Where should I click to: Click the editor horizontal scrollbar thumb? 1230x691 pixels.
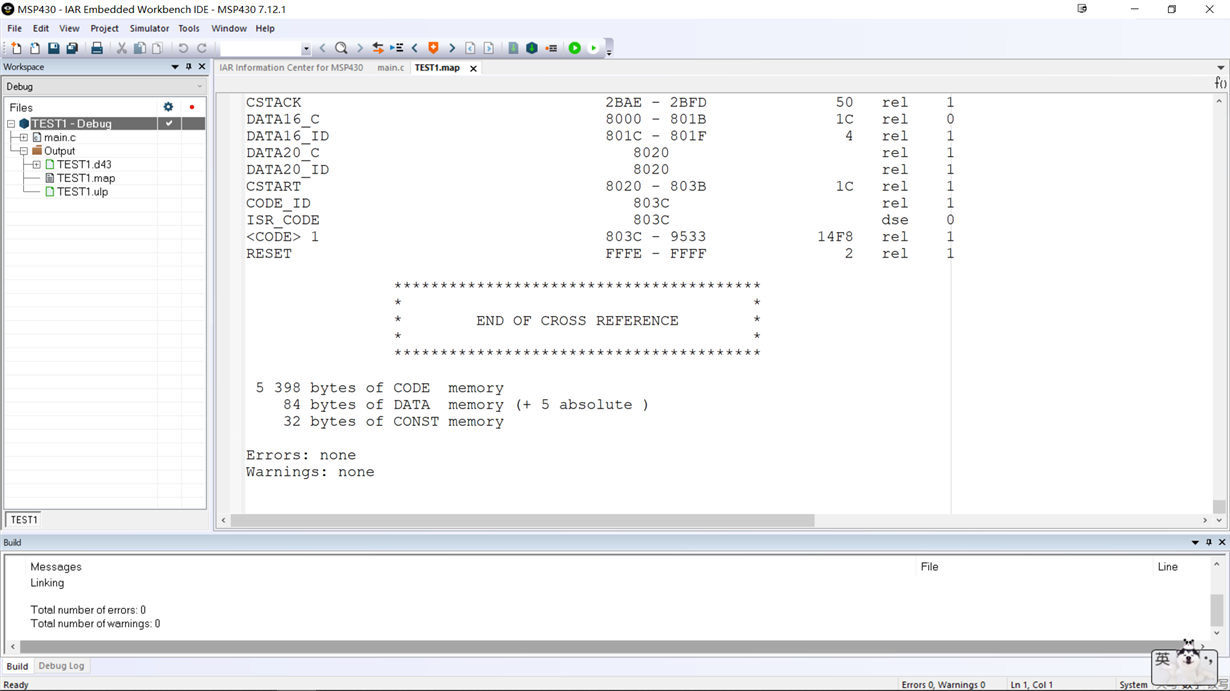522,520
